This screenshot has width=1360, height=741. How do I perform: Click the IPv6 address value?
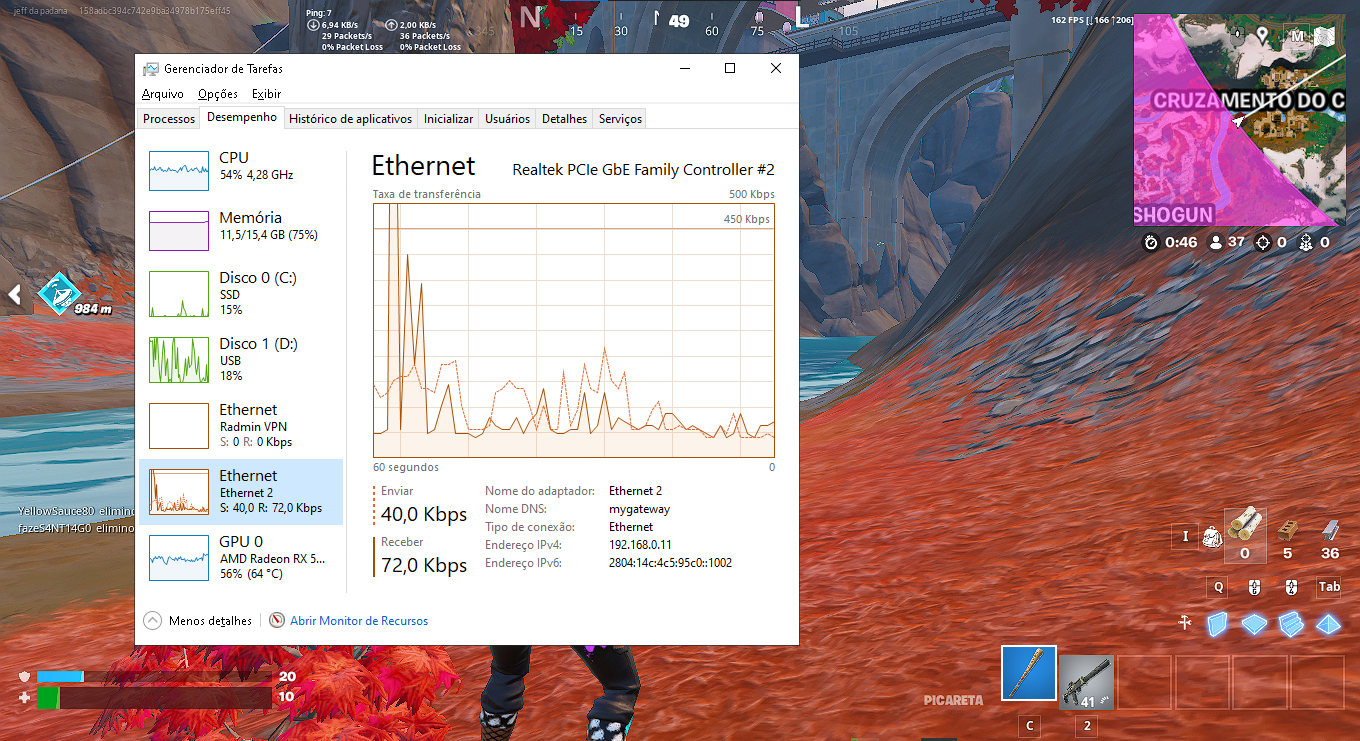(670, 563)
